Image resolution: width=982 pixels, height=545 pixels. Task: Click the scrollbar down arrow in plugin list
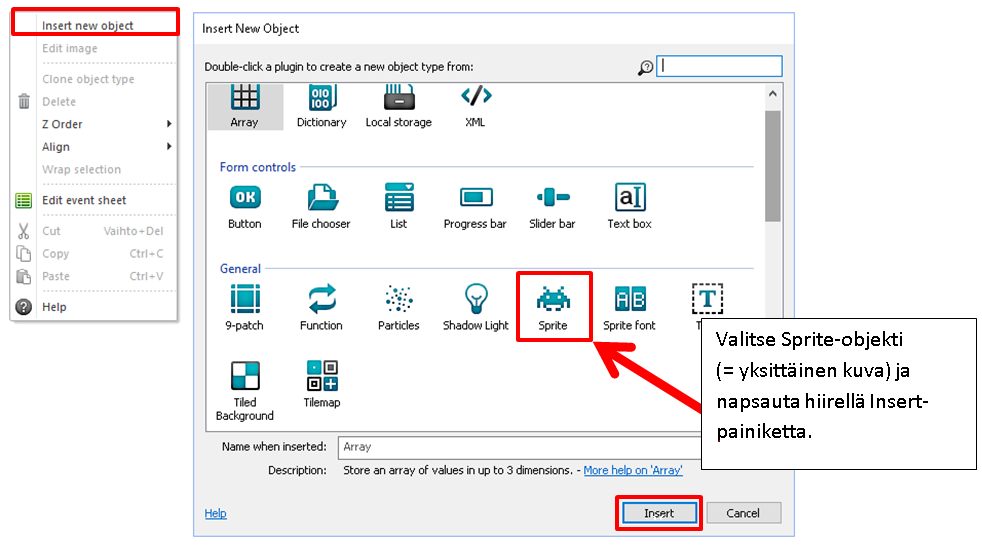(773, 422)
